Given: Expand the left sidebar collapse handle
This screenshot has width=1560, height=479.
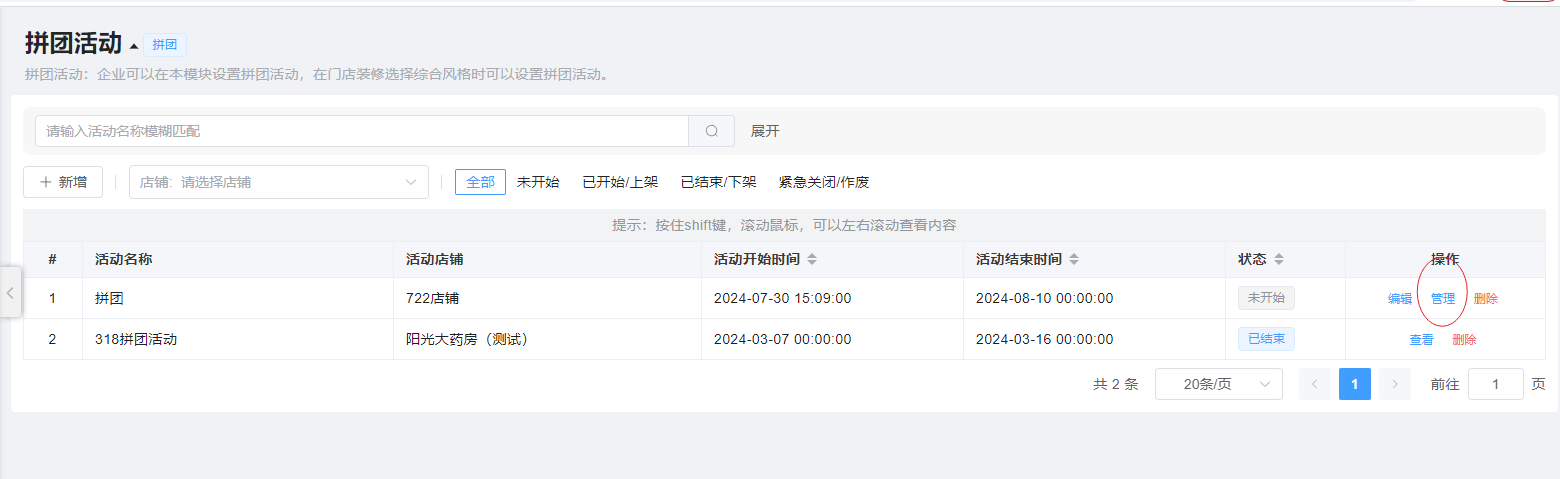Looking at the screenshot, I should click(x=10, y=292).
